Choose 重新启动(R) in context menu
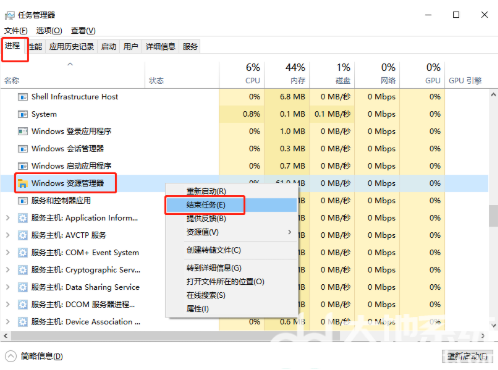 tap(231, 191)
